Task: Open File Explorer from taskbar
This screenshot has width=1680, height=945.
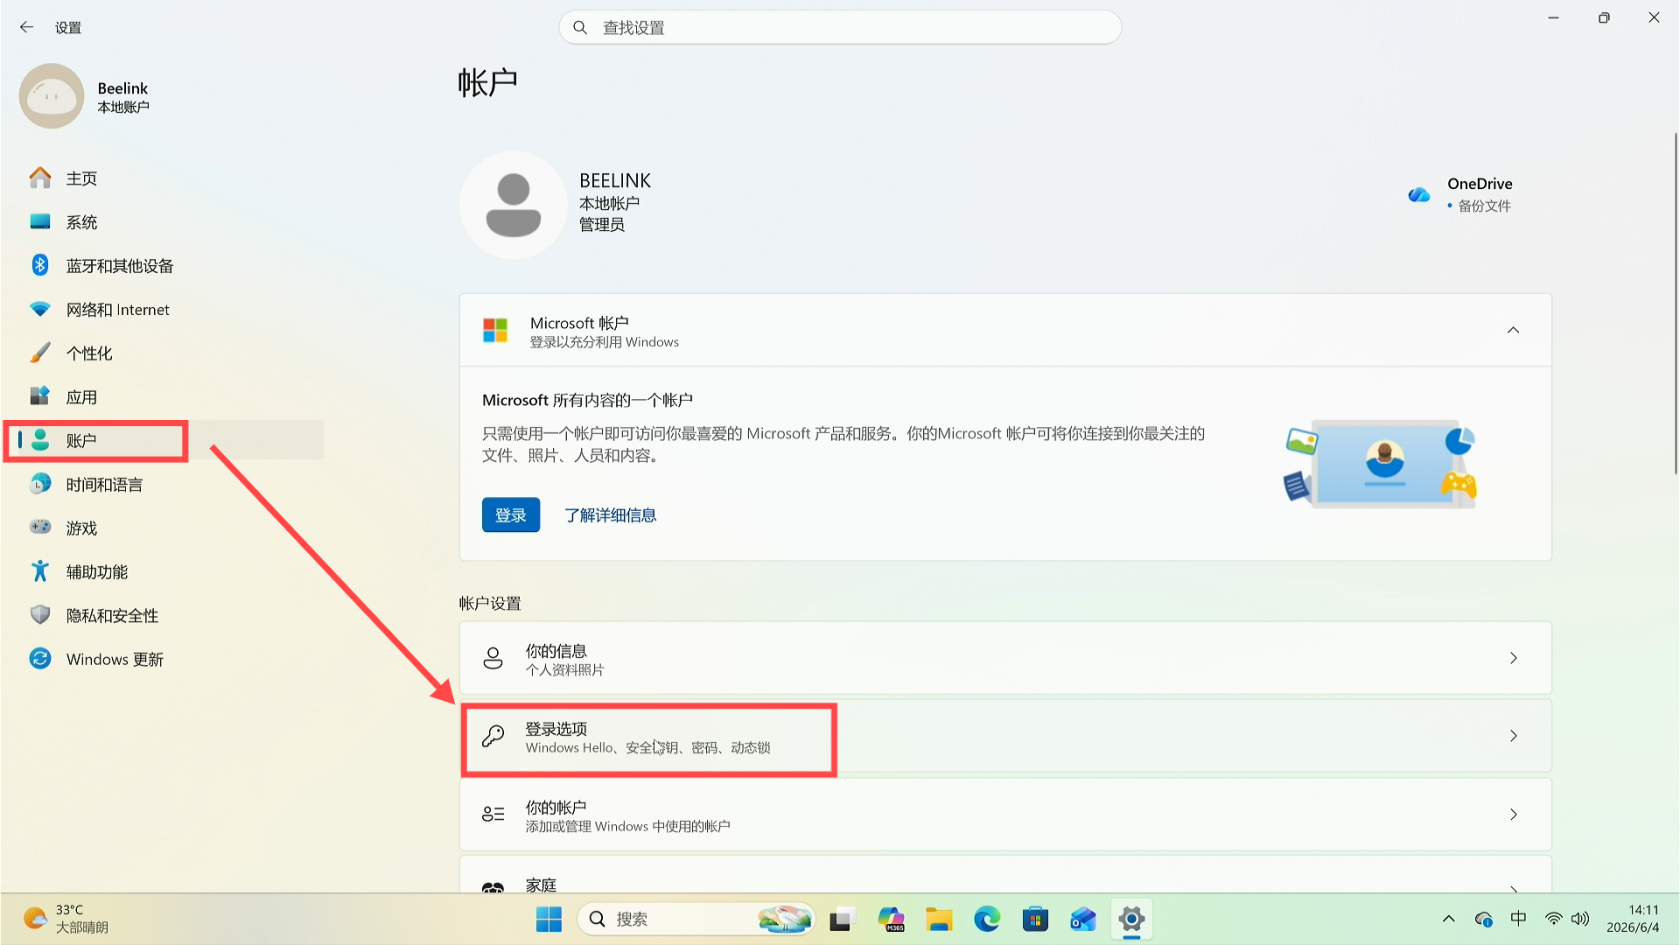Action: pyautogui.click(x=939, y=919)
